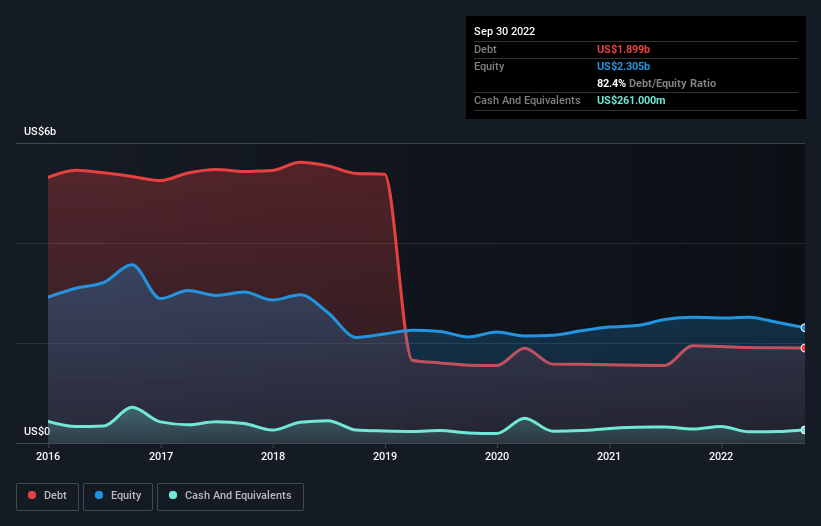Click the US$2.305b equity value
This screenshot has width=821, height=526.
623,66
